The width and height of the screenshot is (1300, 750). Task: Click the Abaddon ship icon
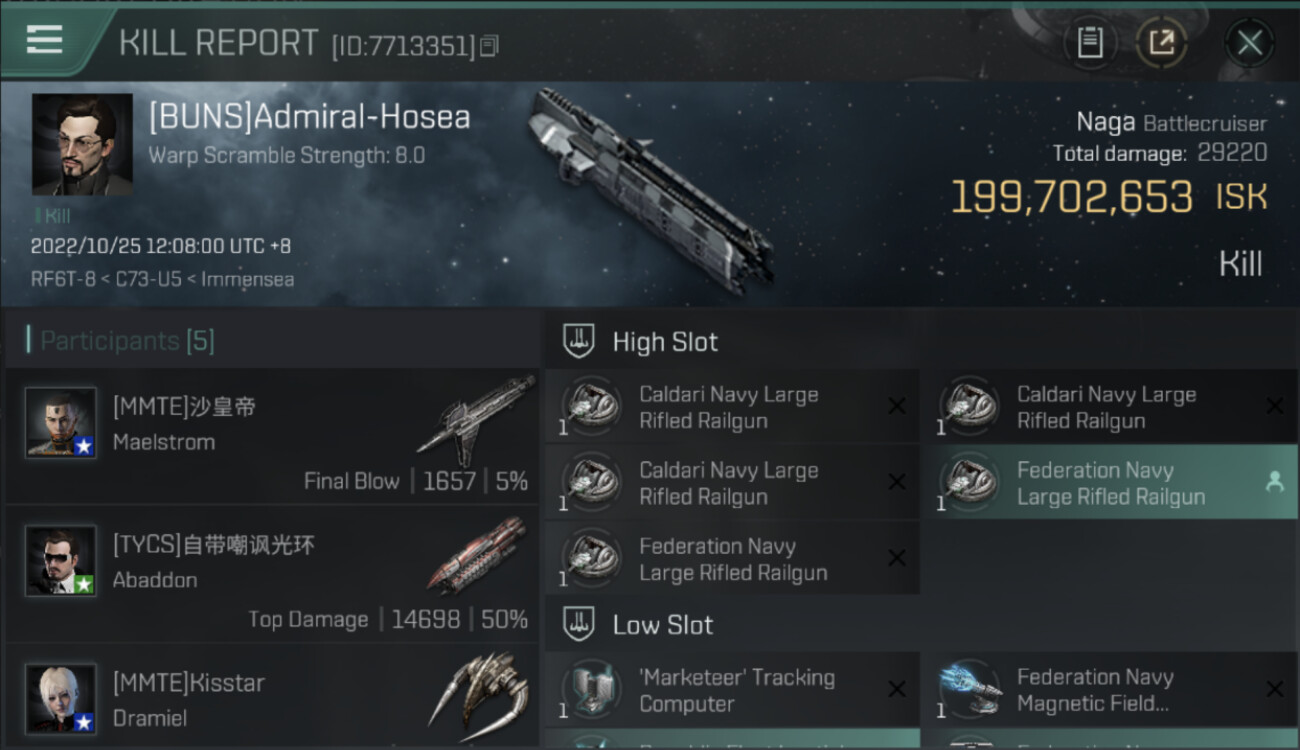point(476,555)
